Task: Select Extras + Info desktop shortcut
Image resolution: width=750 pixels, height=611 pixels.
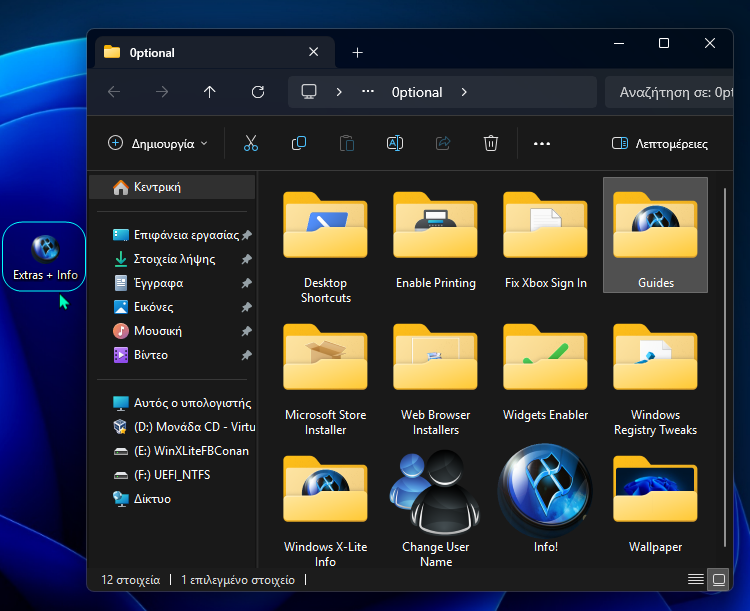Action: [x=45, y=257]
